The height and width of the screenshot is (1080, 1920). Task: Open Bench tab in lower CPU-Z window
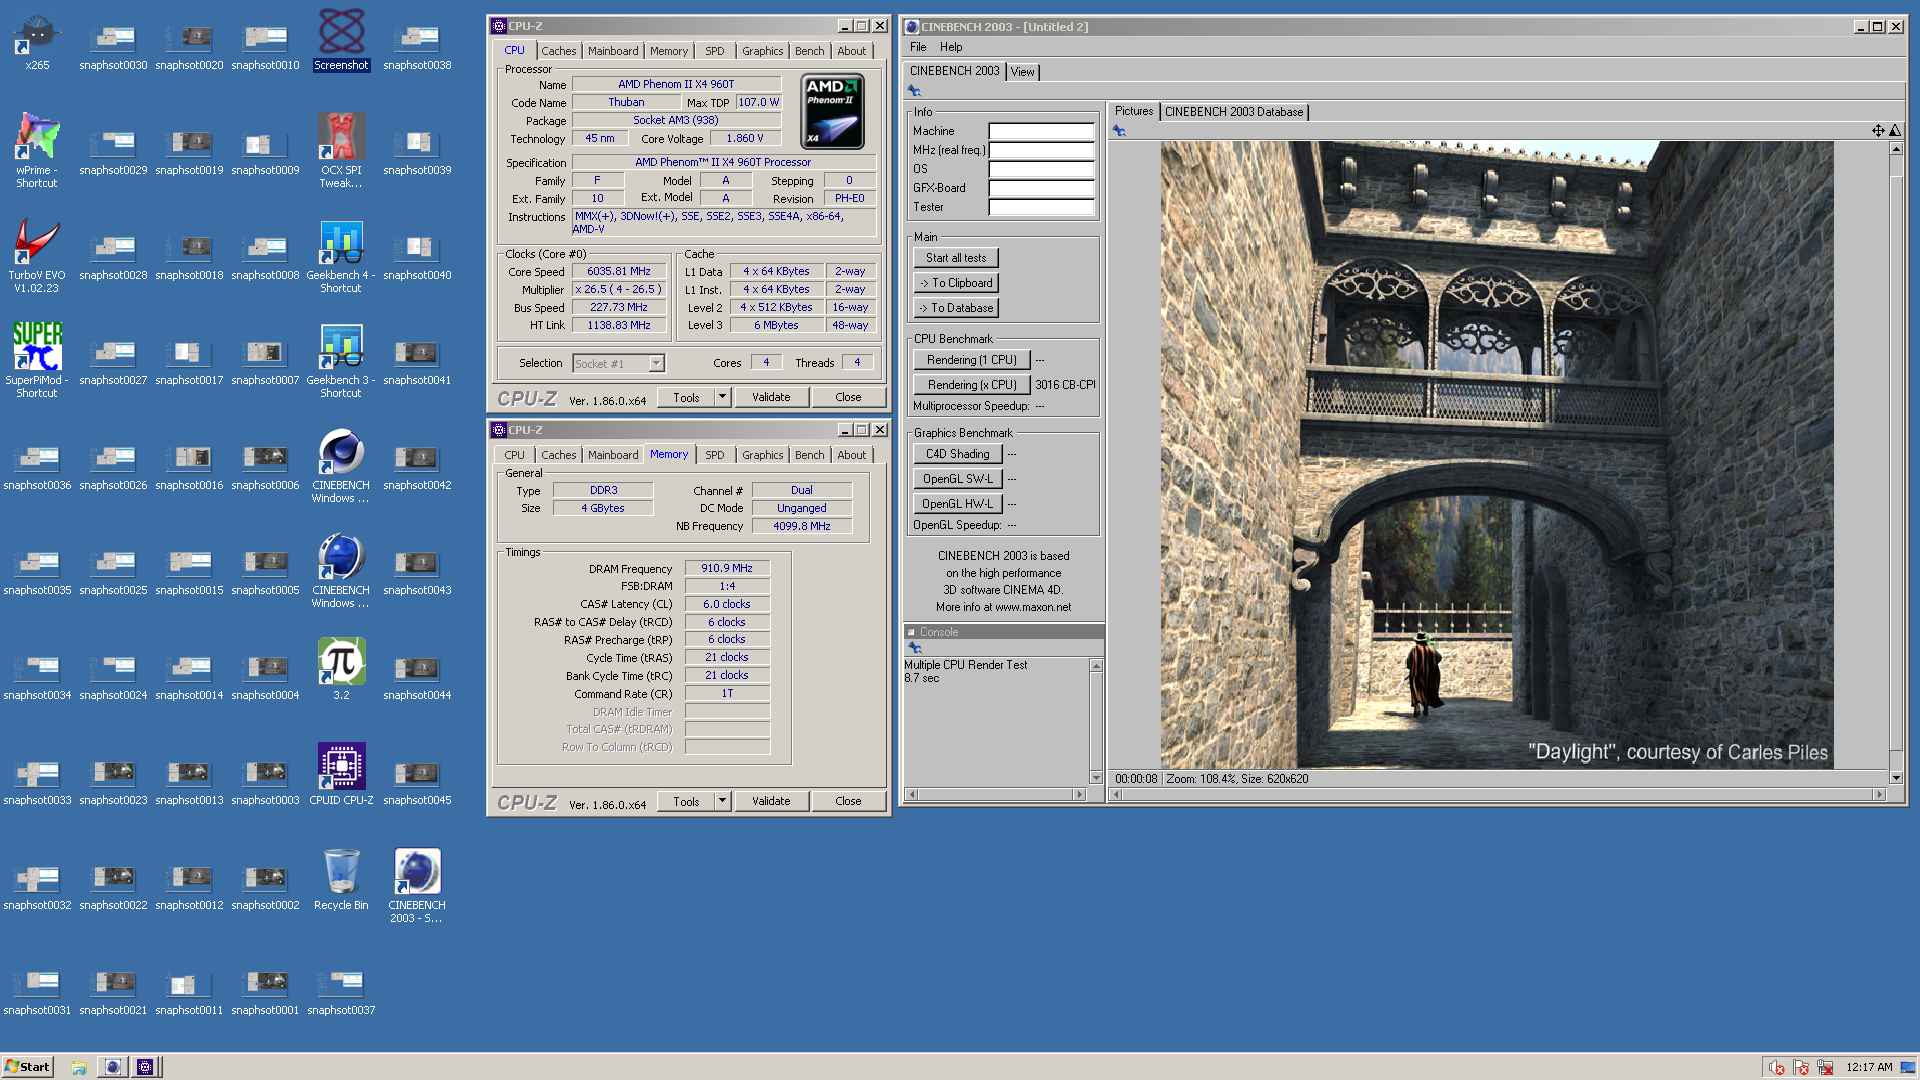[x=809, y=455]
